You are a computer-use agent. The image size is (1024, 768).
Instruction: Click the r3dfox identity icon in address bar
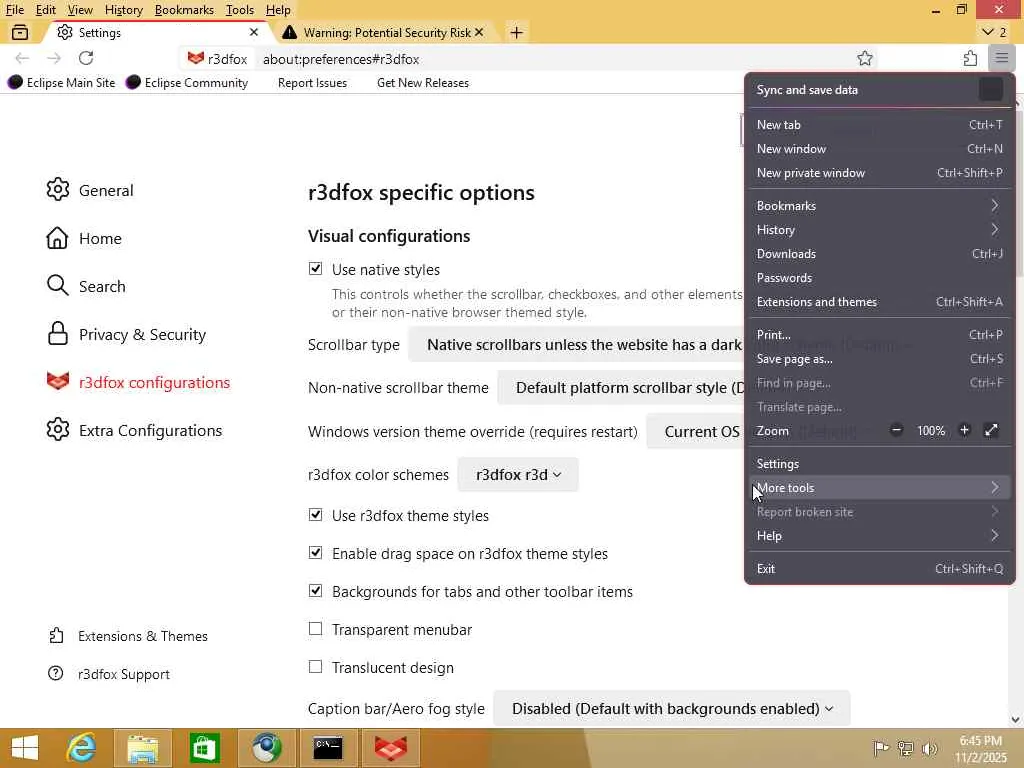(217, 59)
